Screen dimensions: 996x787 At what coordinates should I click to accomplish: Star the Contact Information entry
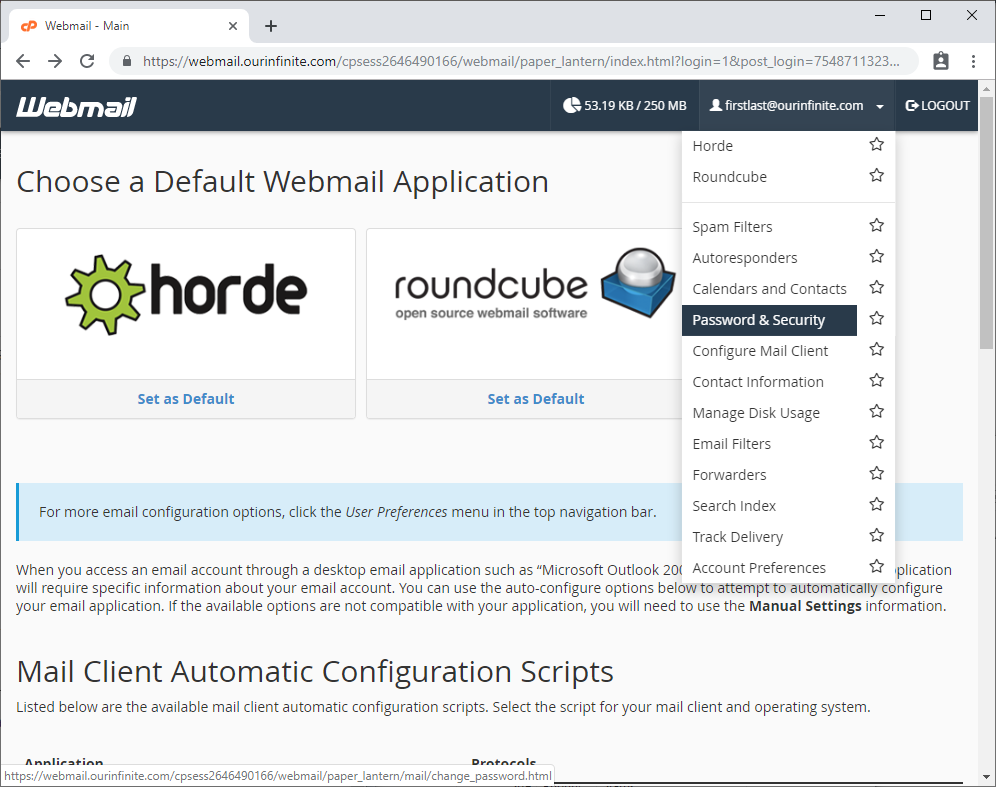click(877, 381)
